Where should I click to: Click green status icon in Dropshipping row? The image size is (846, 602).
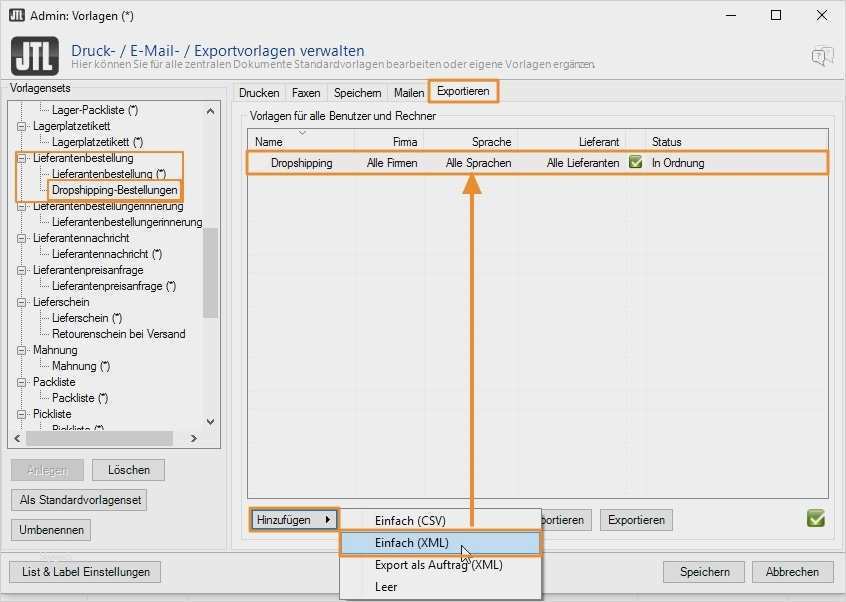[x=635, y=162]
